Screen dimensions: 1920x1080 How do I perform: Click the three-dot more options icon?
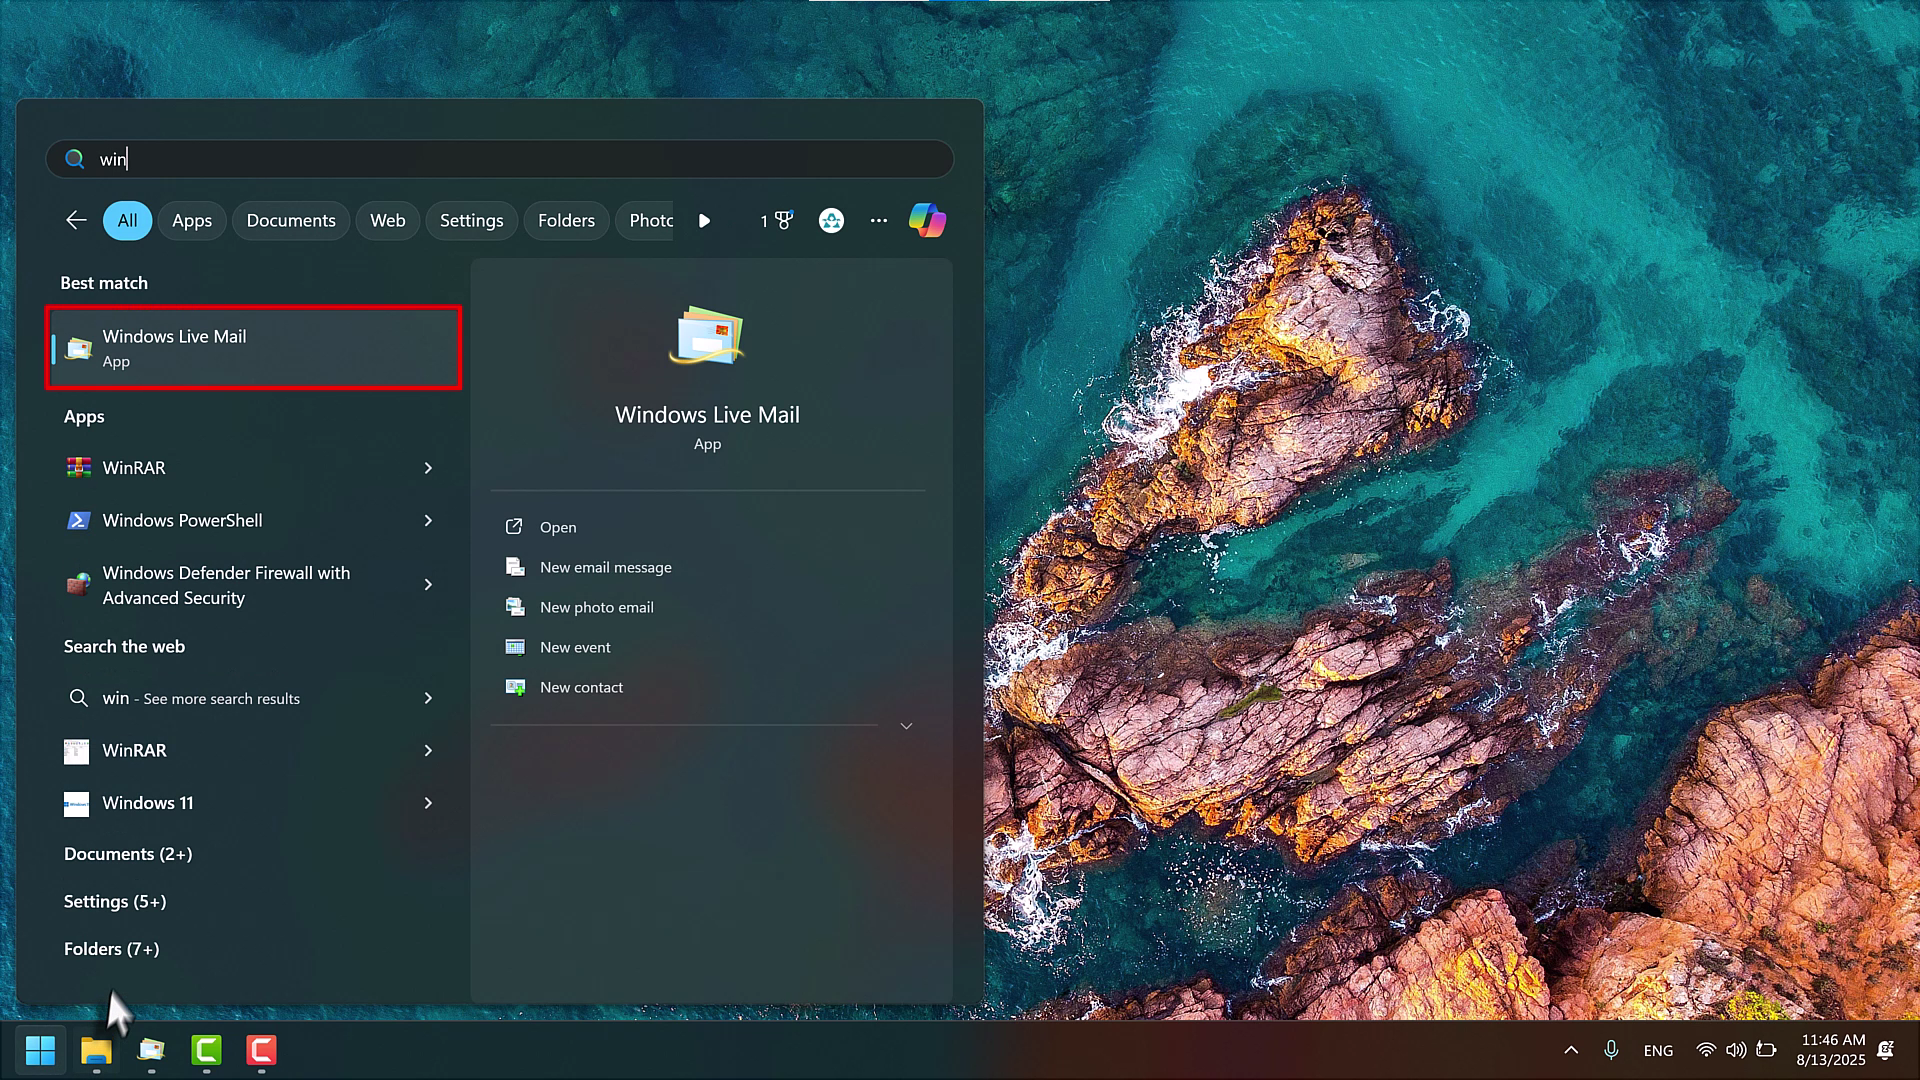[879, 220]
